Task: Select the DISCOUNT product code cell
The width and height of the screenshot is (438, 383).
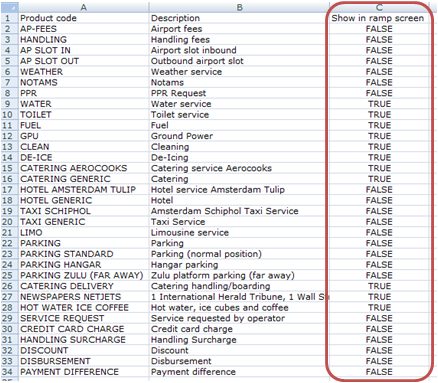Action: click(84, 350)
